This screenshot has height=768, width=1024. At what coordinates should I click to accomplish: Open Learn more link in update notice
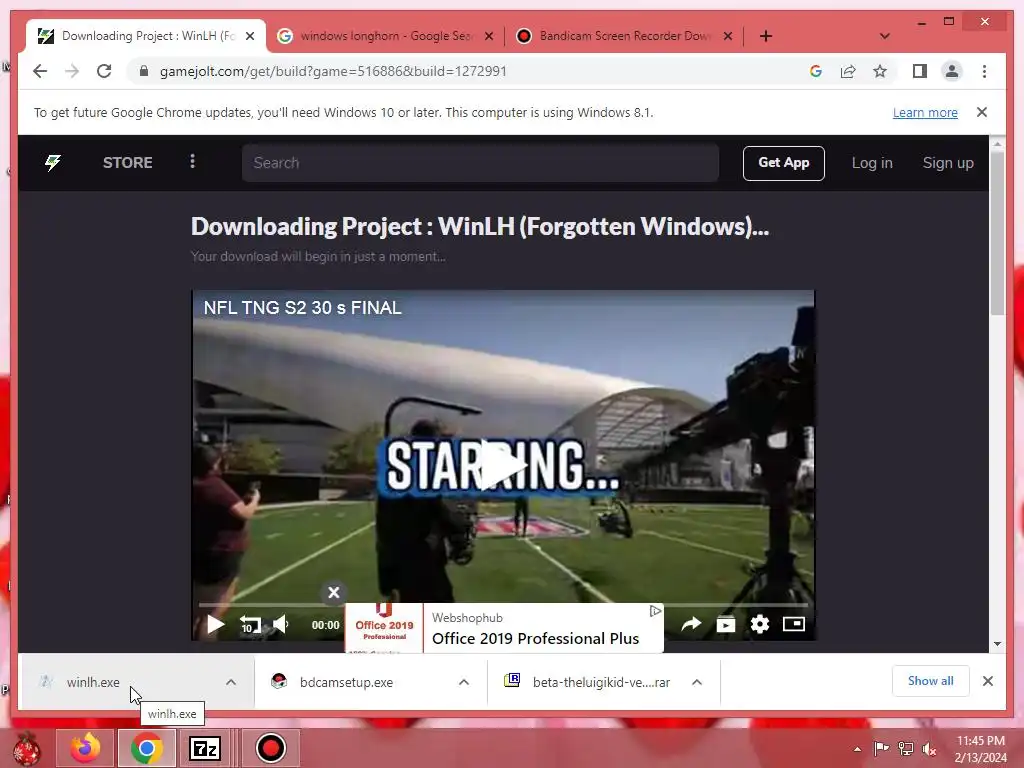coord(925,112)
